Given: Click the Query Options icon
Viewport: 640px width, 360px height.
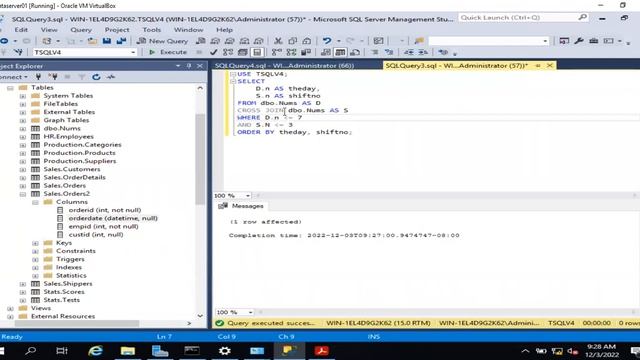Looking at the screenshot, I should pos(242,52).
